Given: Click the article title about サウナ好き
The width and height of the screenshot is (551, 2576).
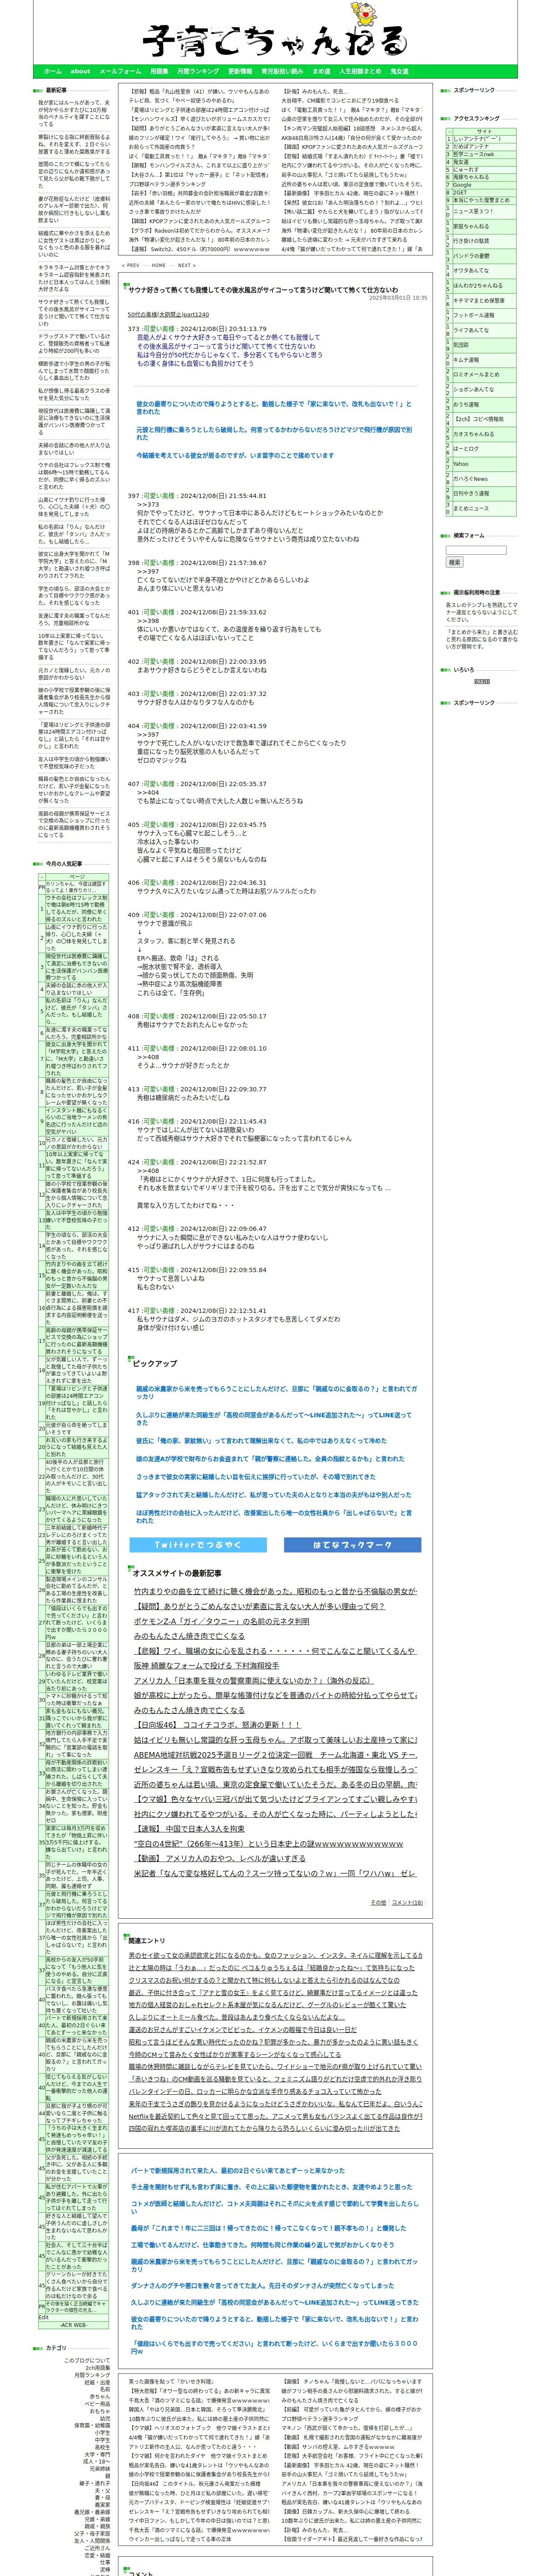Looking at the screenshot, I should click(263, 290).
